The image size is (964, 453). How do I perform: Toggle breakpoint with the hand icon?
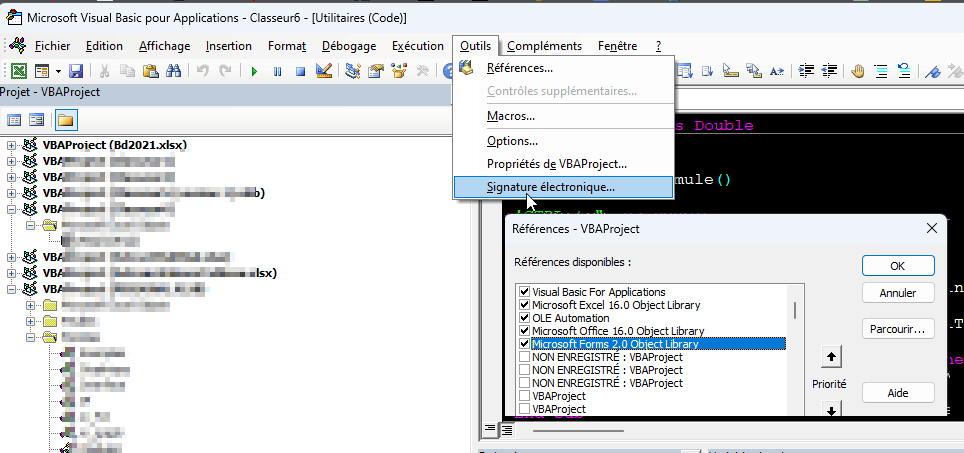tap(858, 71)
